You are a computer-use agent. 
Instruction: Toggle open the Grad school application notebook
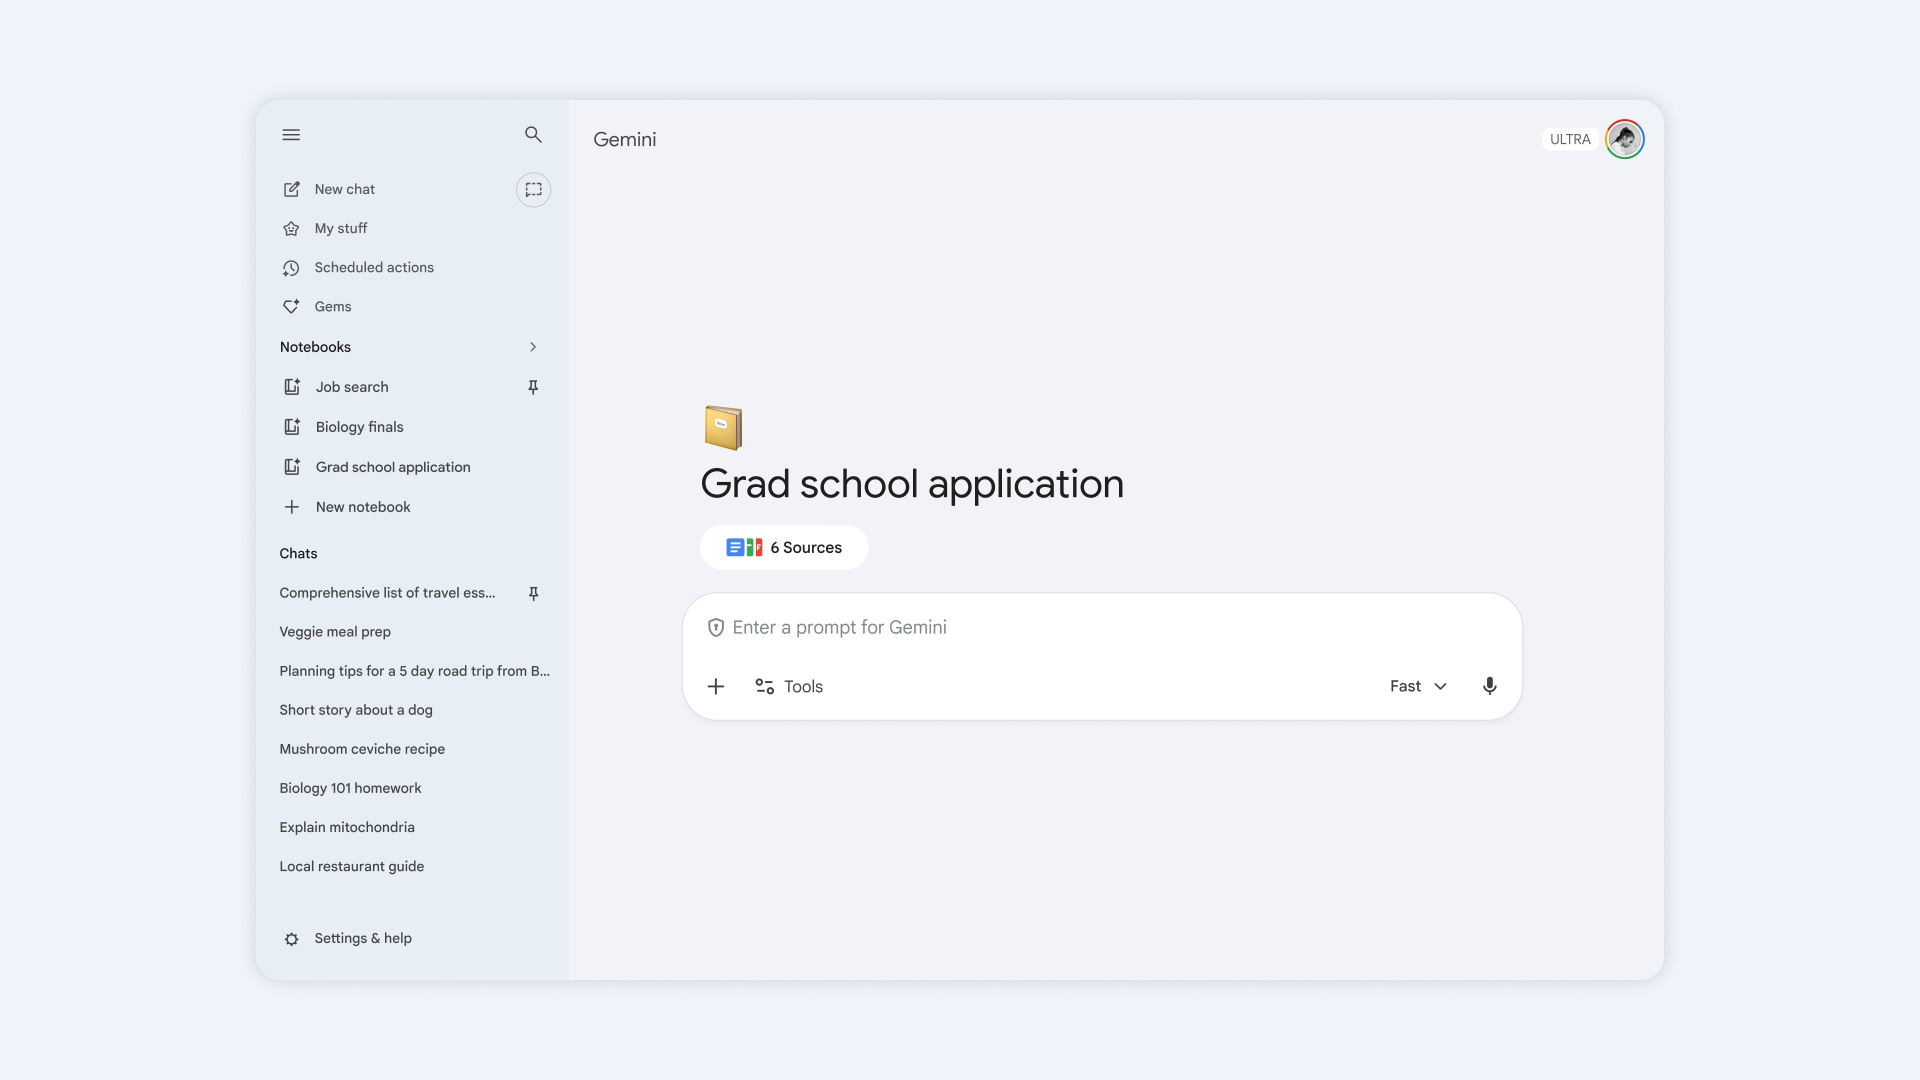(392, 466)
